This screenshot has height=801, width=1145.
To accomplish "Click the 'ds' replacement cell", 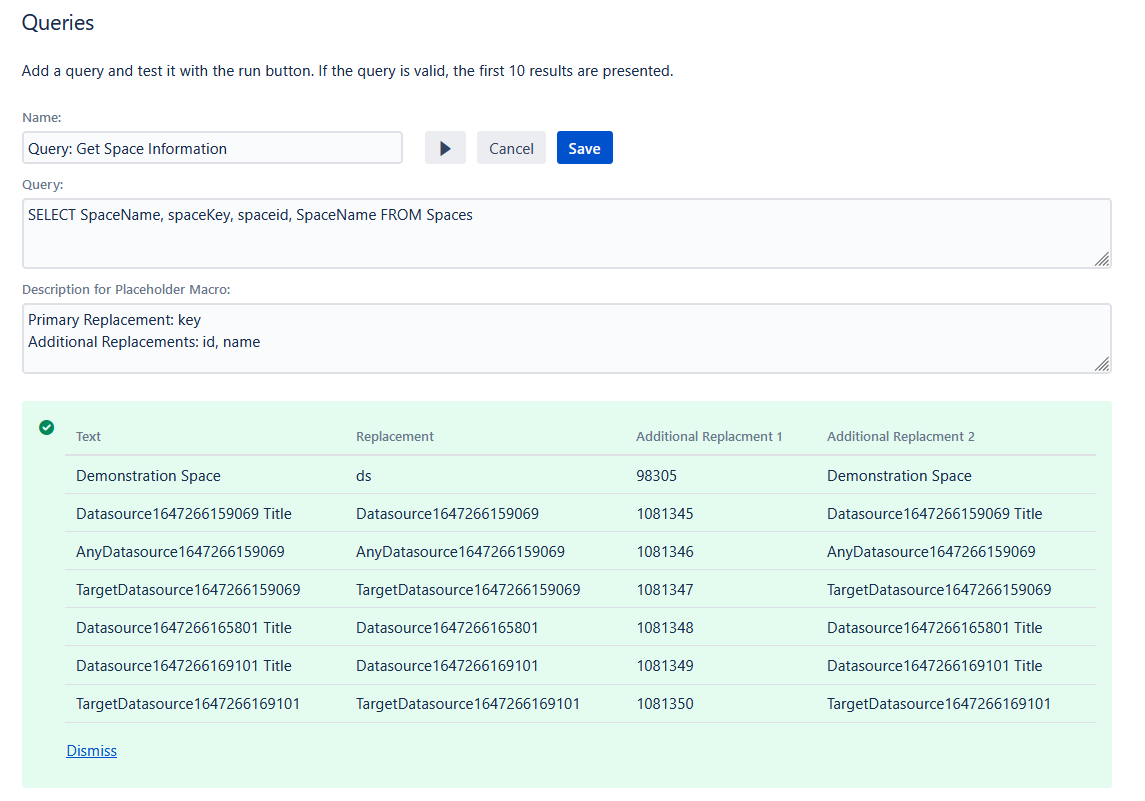I will [364, 476].
